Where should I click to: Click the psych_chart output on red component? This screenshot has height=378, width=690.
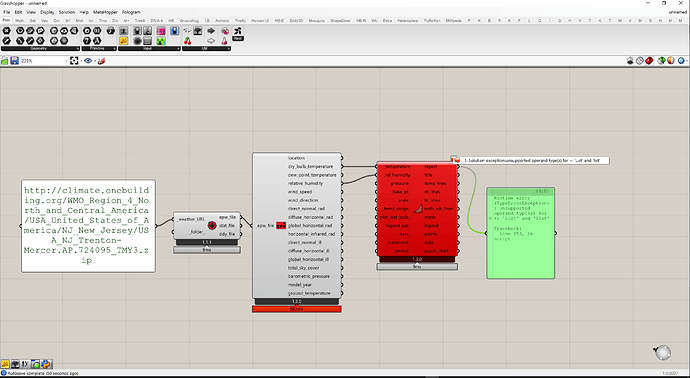point(437,251)
